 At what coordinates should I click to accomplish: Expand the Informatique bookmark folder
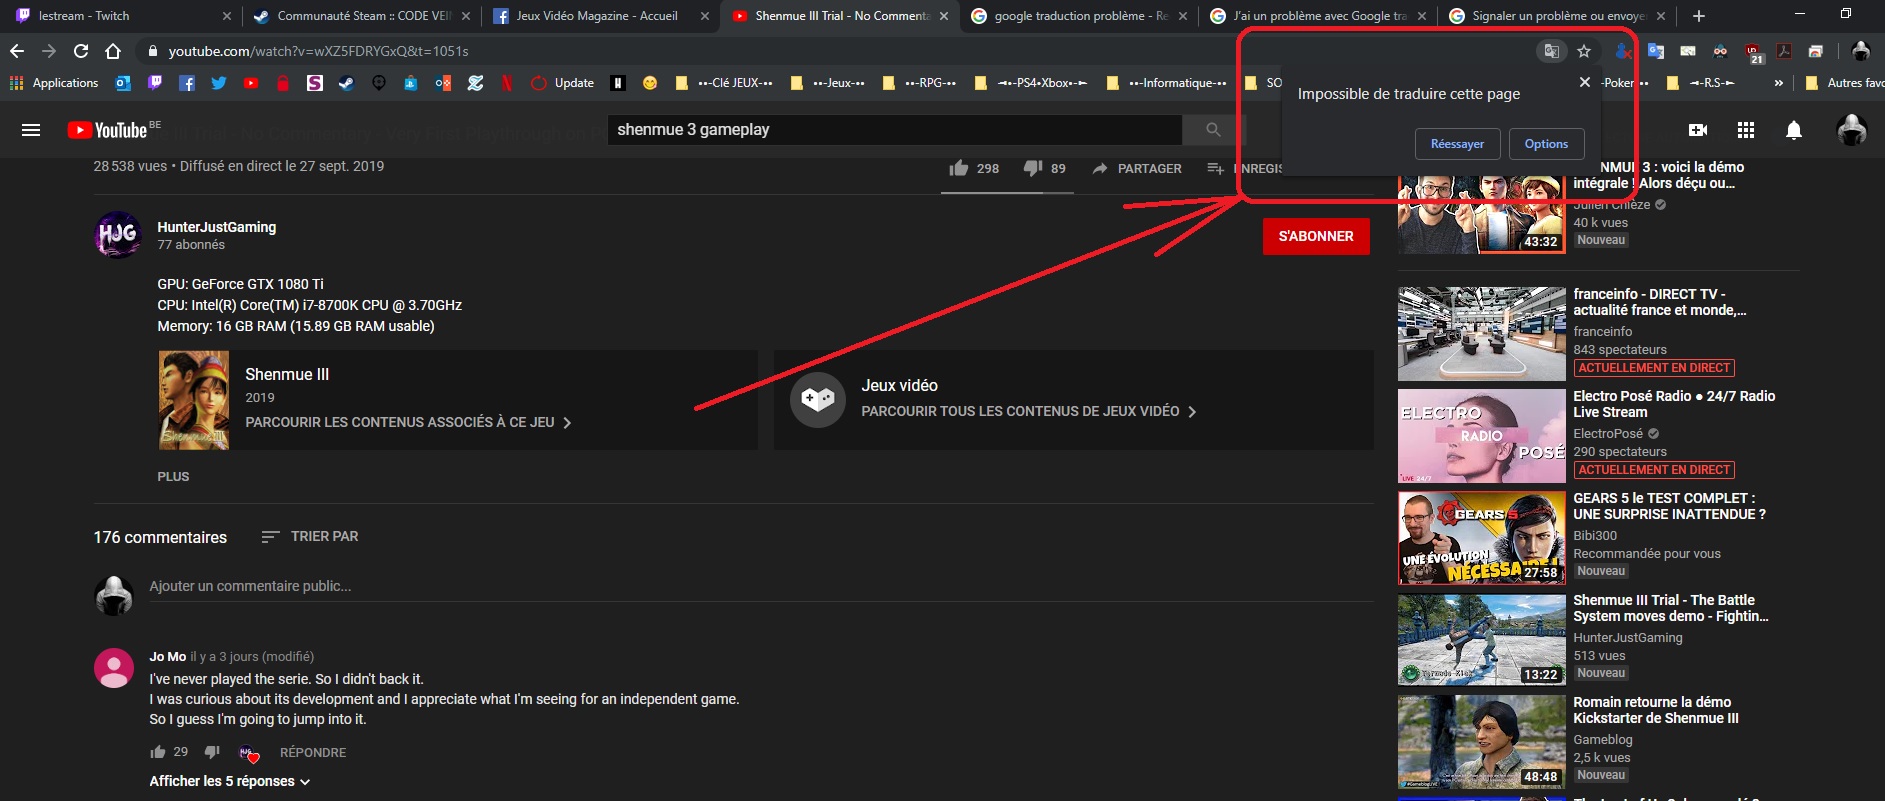pos(1167,83)
